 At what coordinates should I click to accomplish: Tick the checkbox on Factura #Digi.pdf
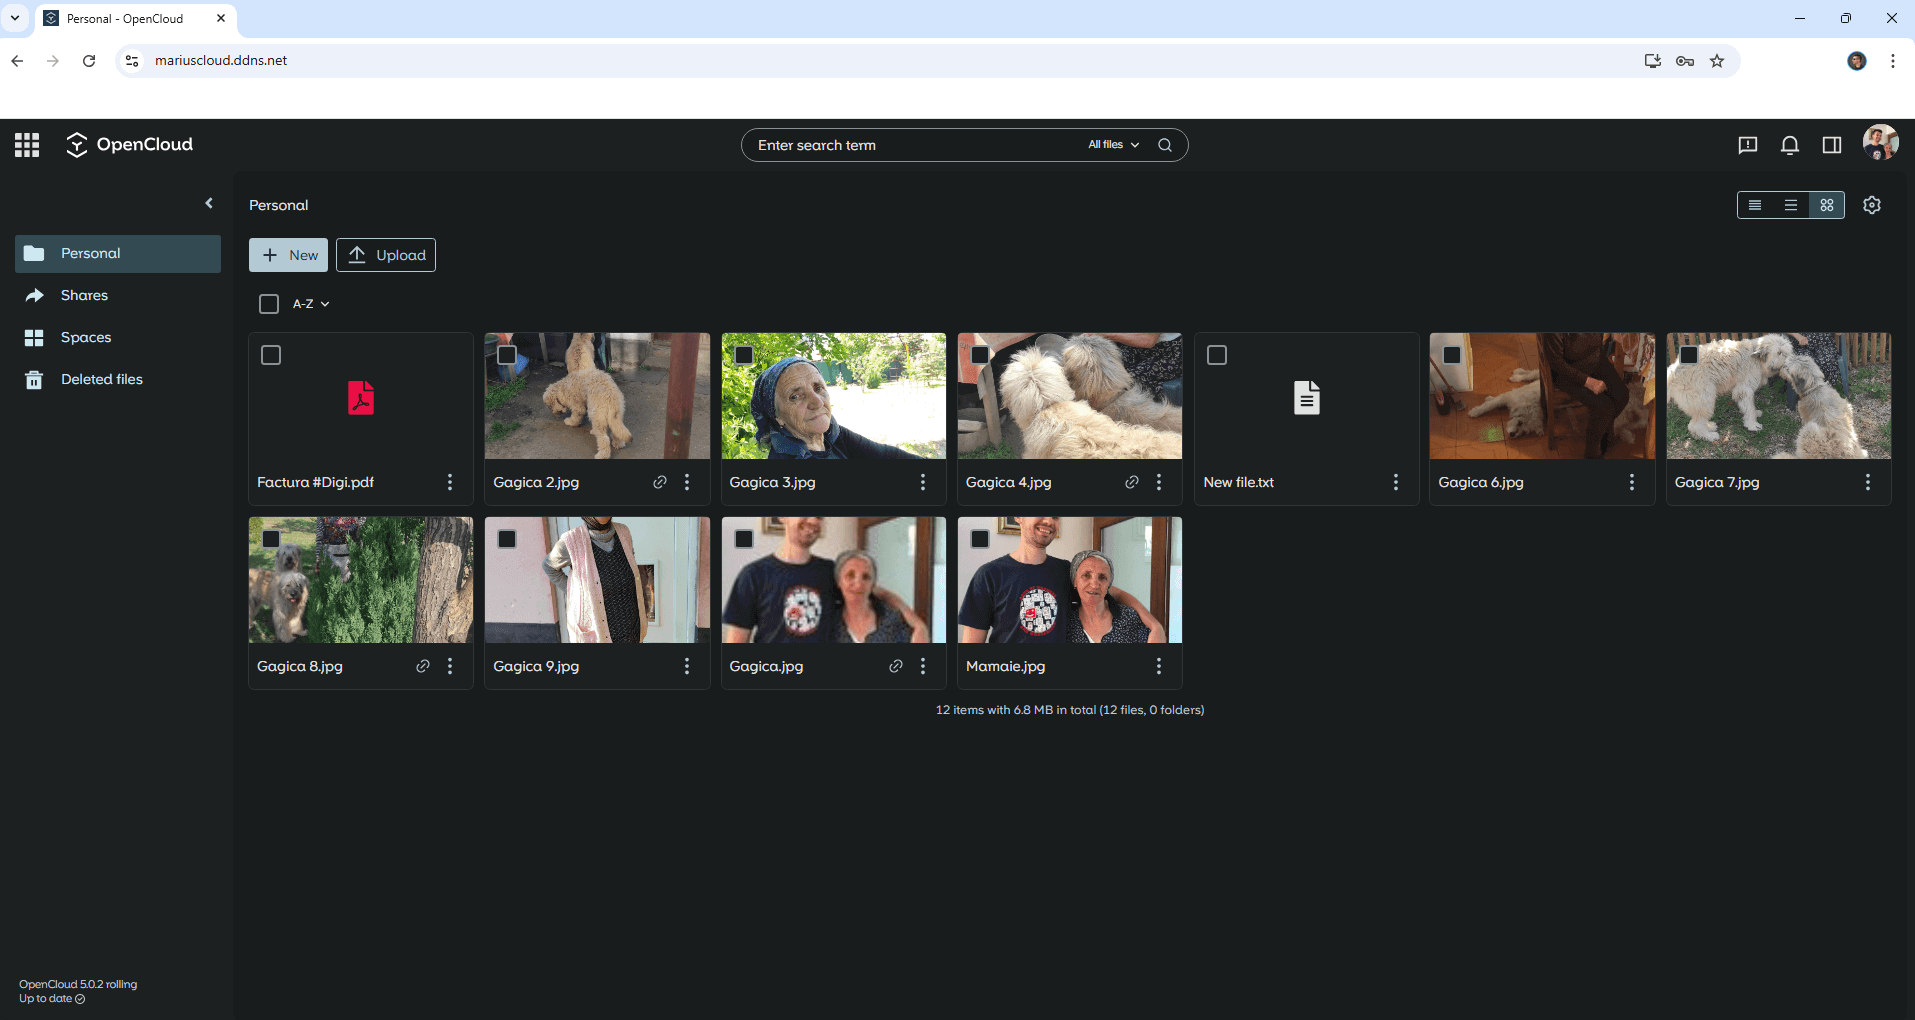click(271, 355)
